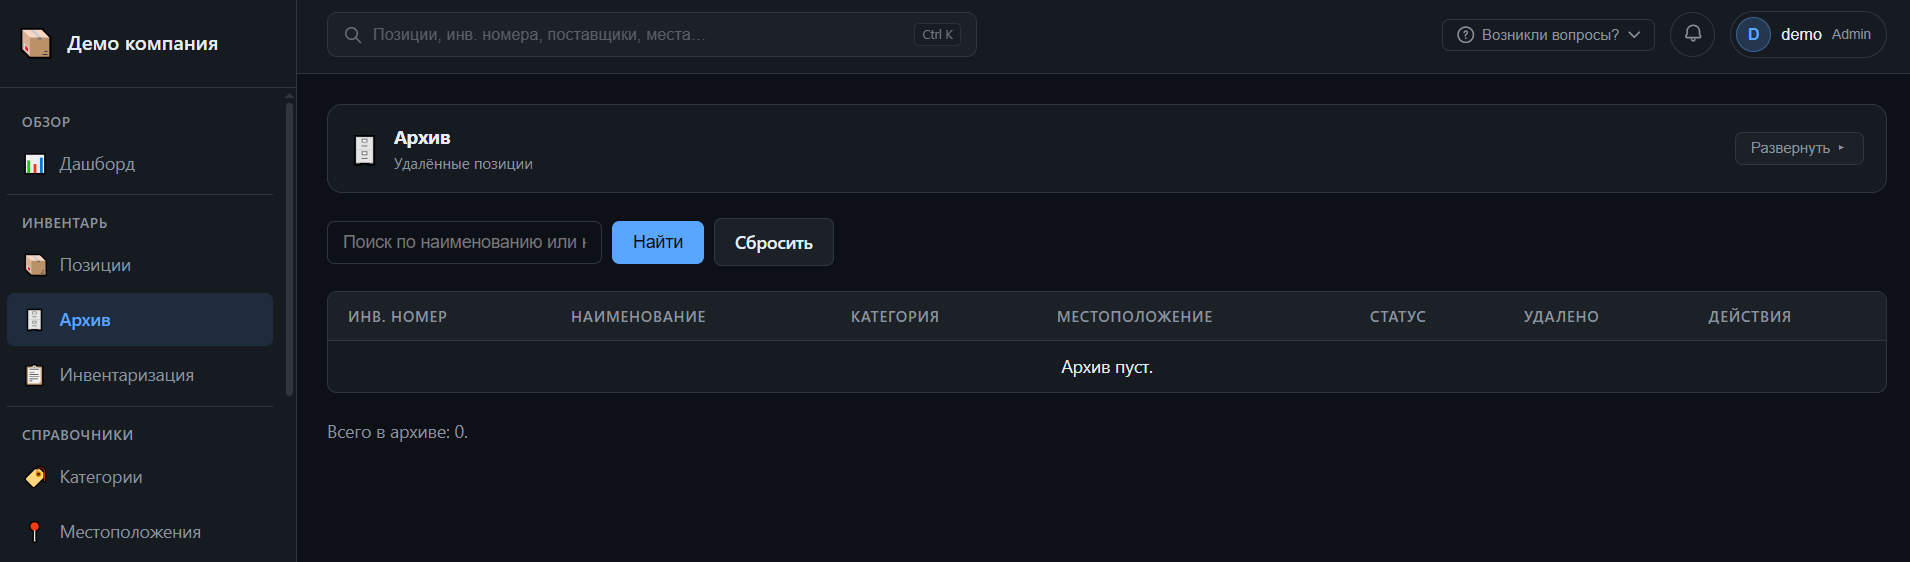Click the question mark help icon
1910x562 pixels.
tap(1465, 35)
